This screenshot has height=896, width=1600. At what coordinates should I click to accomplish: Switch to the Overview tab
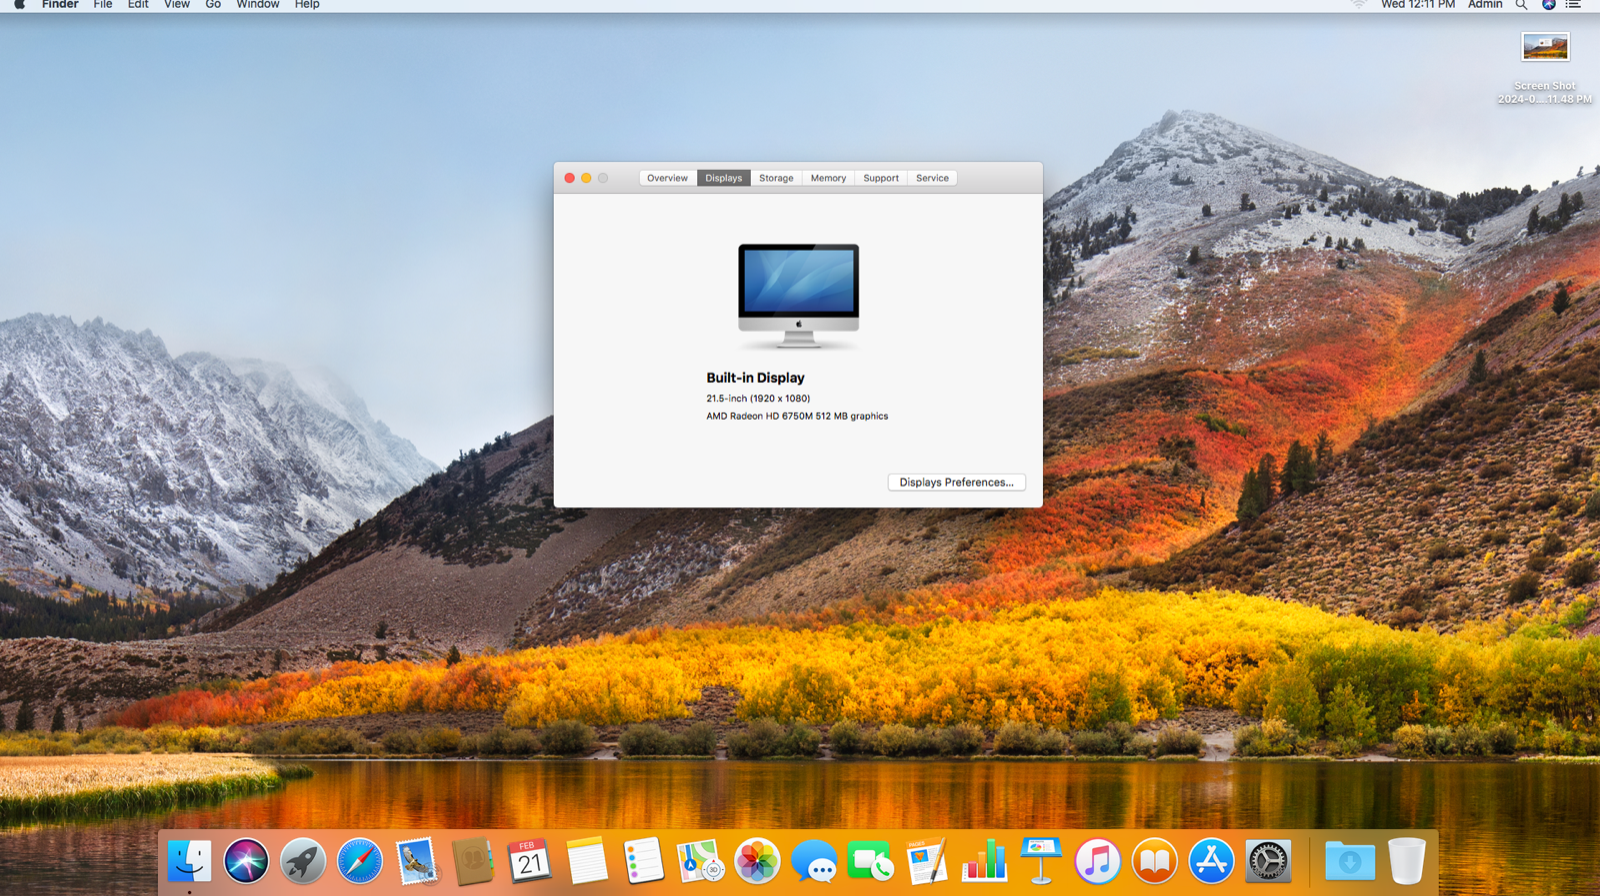coord(667,178)
